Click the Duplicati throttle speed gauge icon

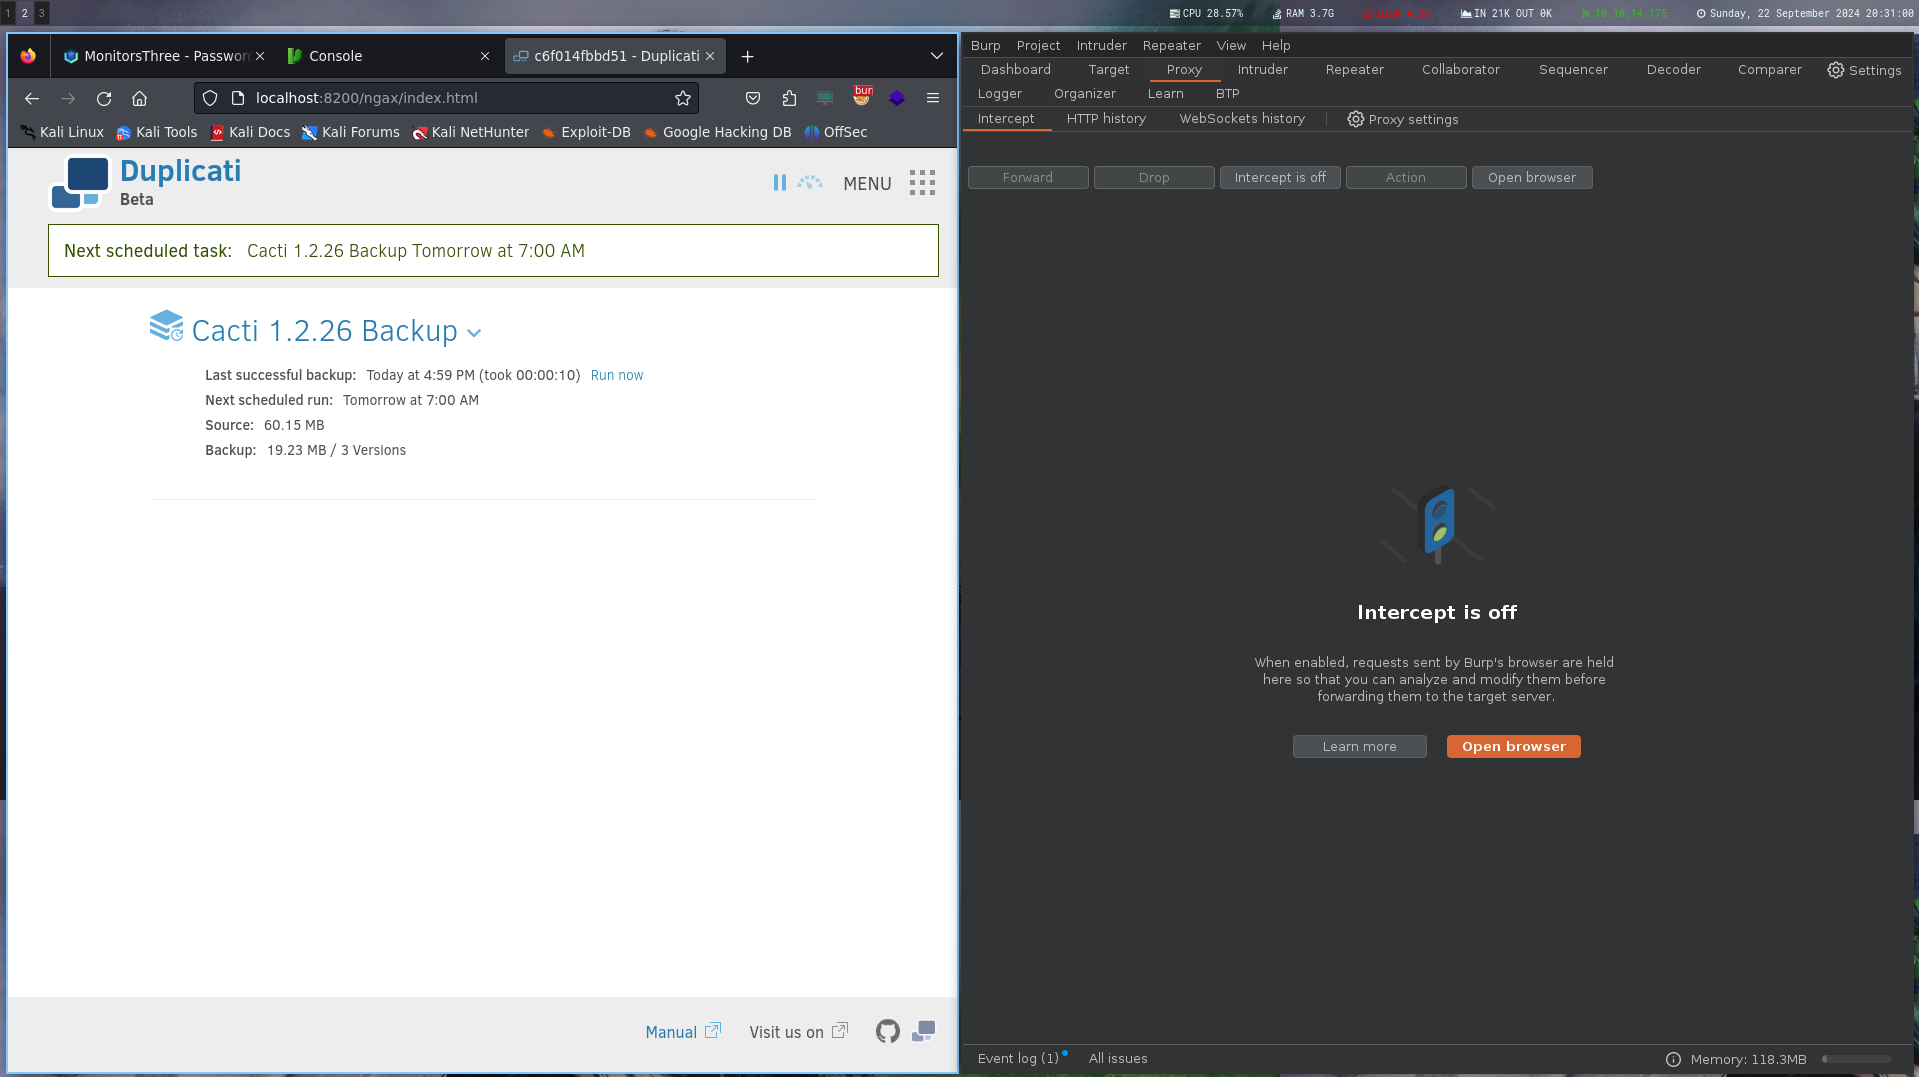[x=810, y=183]
